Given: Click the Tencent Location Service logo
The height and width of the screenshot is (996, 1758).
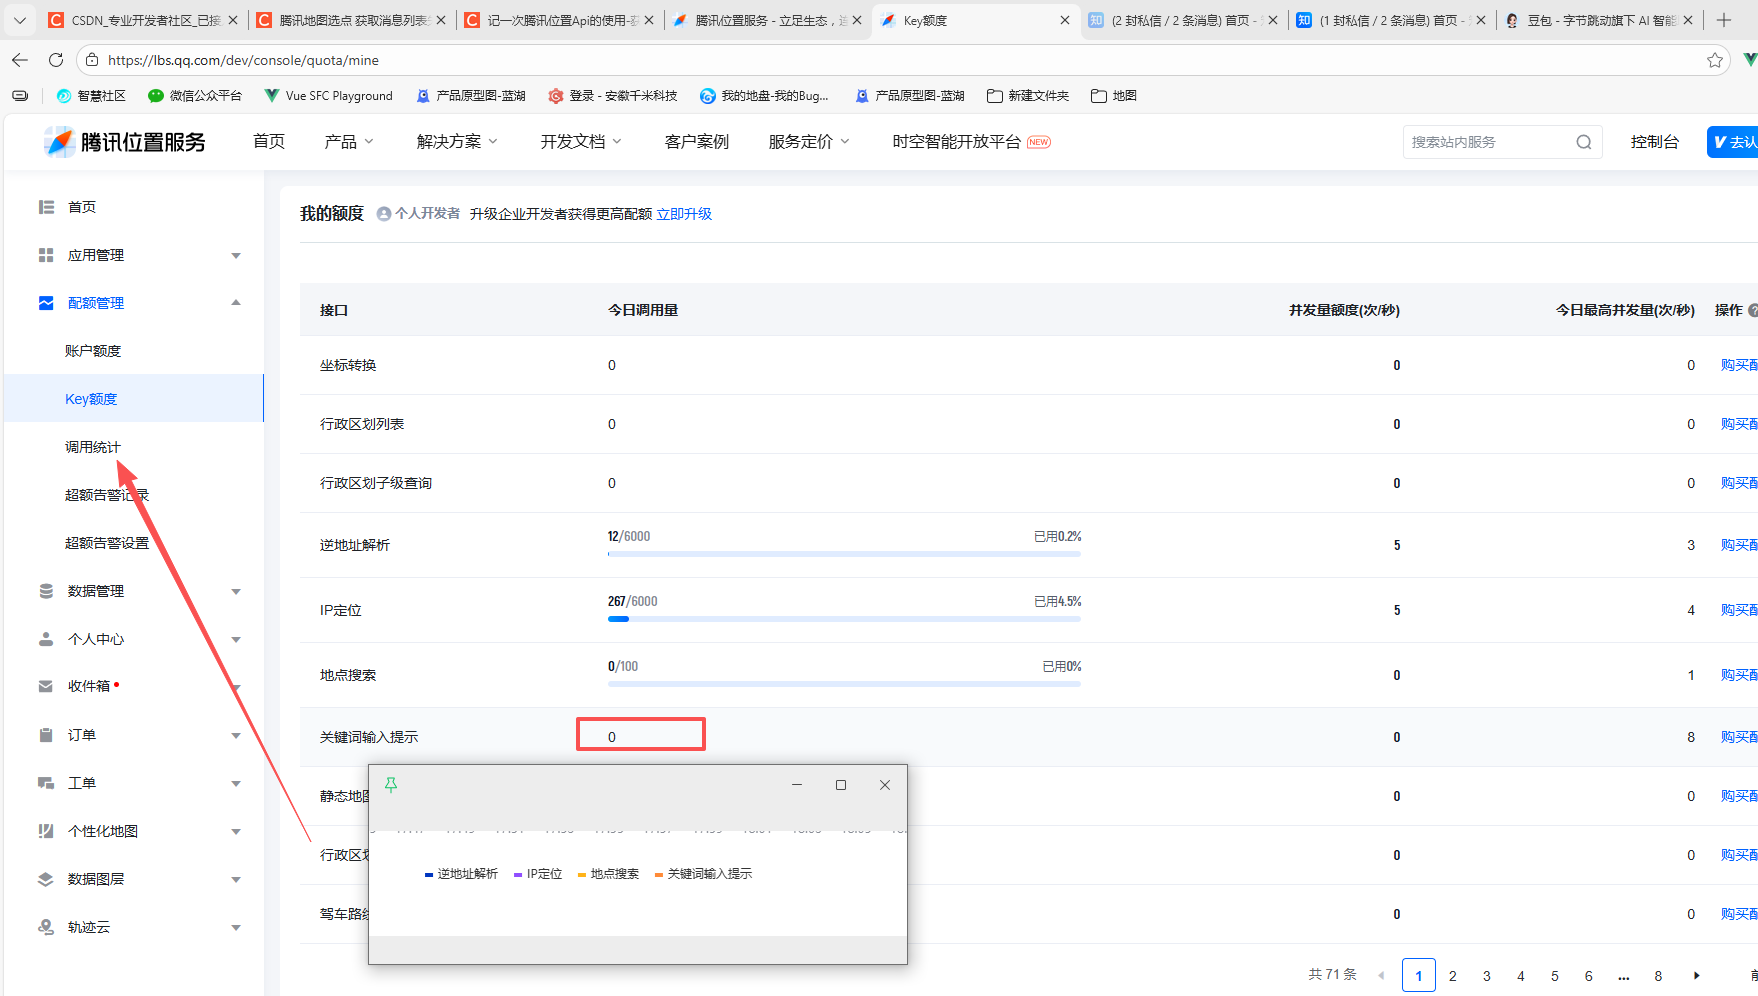Looking at the screenshot, I should [x=125, y=142].
